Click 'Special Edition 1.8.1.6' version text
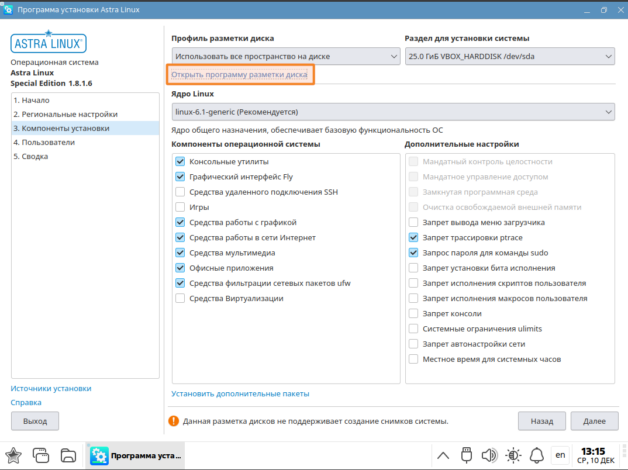This screenshot has height=470, width=628. pos(51,83)
